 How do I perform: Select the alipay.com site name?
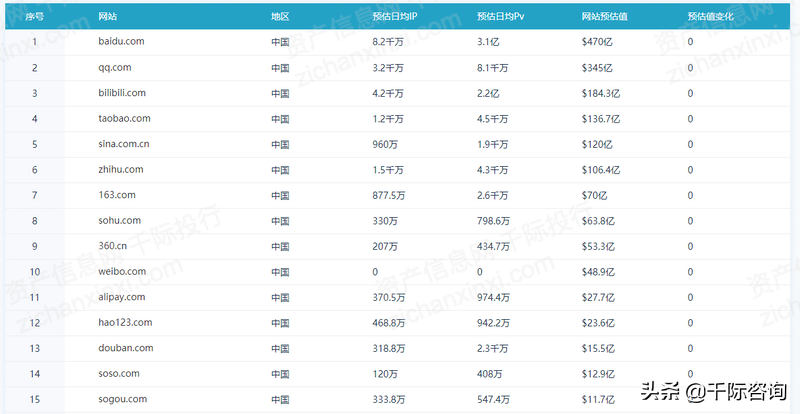[x=122, y=297]
